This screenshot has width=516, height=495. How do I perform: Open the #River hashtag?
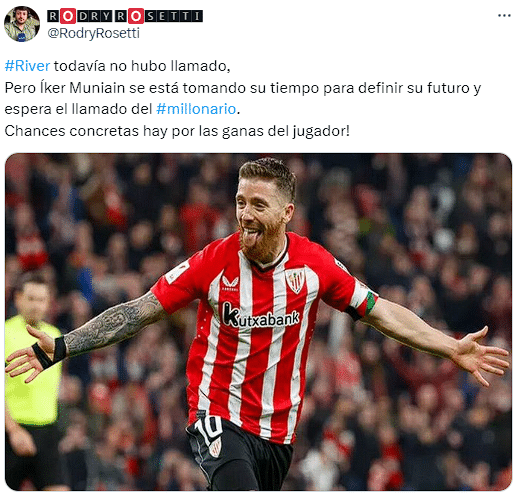pos(27,66)
